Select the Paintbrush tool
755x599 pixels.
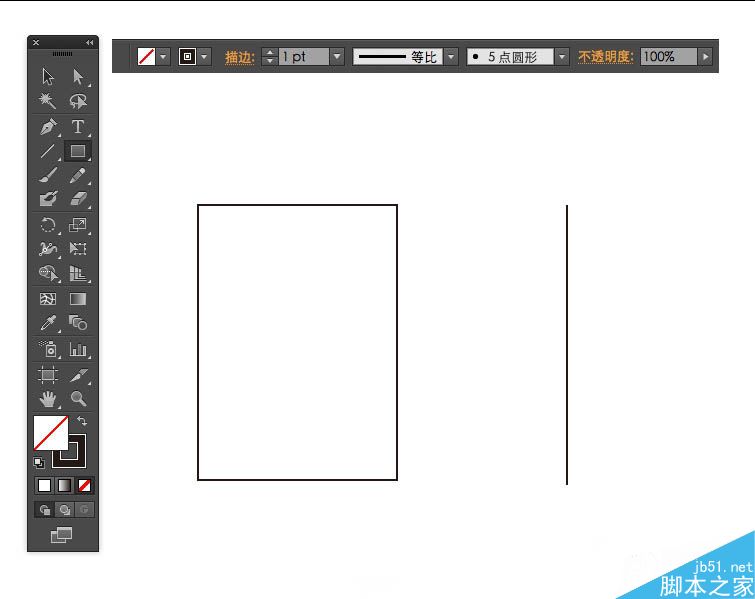coord(48,175)
